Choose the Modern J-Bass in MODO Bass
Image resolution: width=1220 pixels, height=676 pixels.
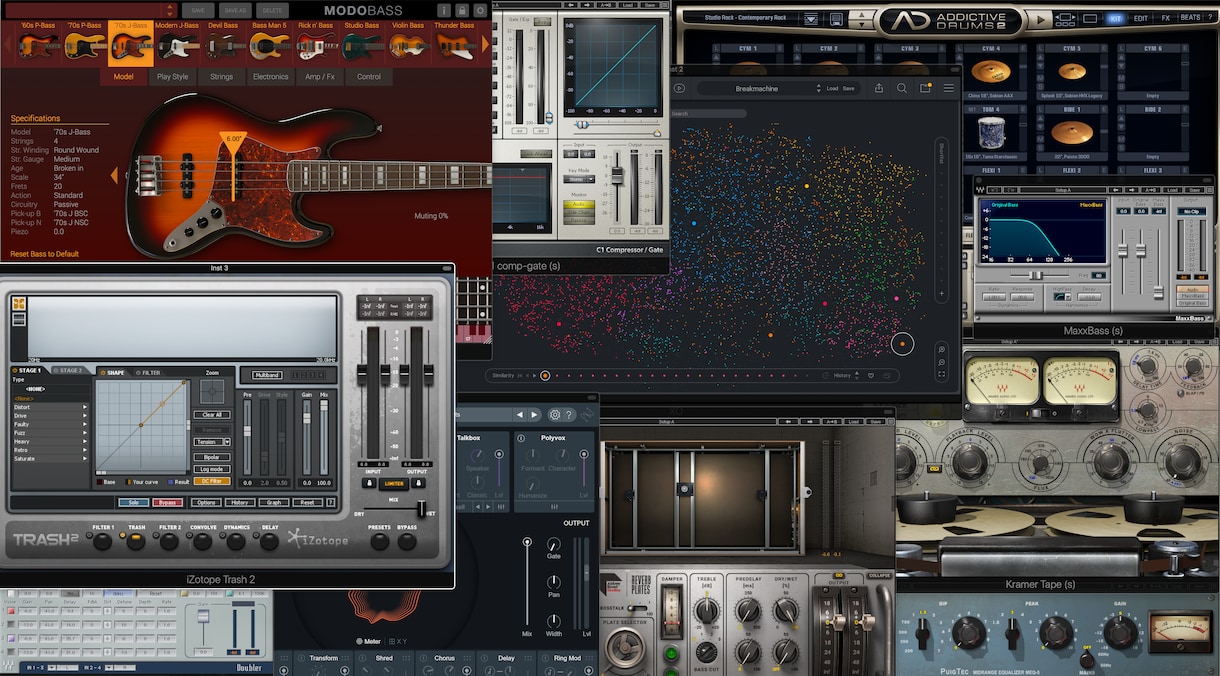tap(177, 45)
